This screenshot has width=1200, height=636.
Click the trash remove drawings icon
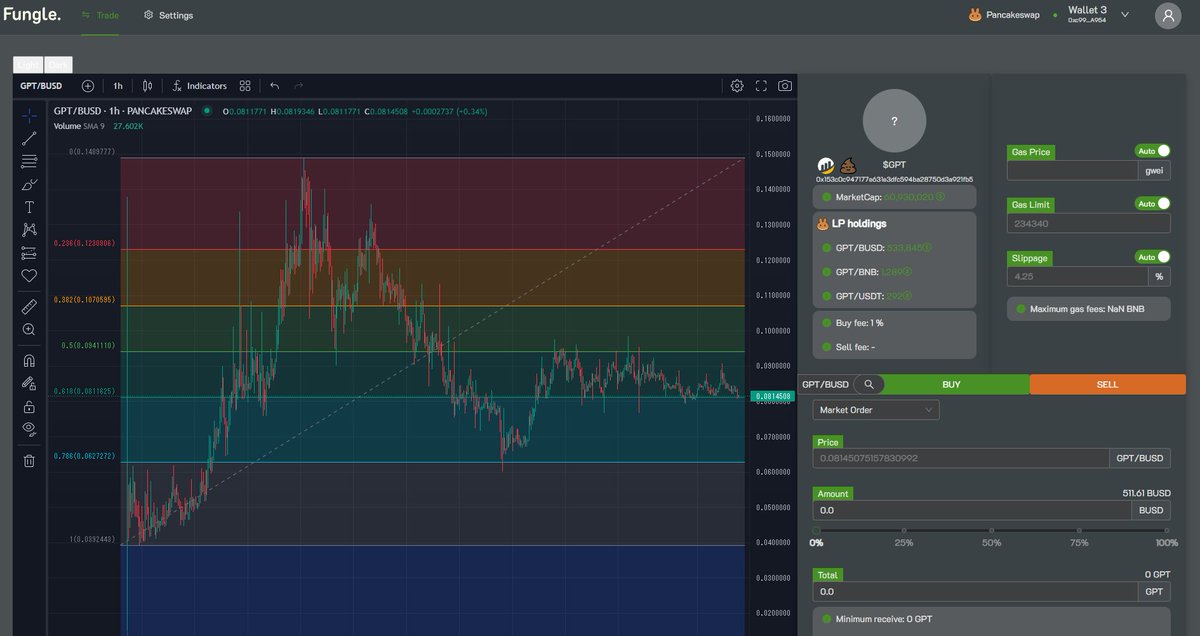29,460
